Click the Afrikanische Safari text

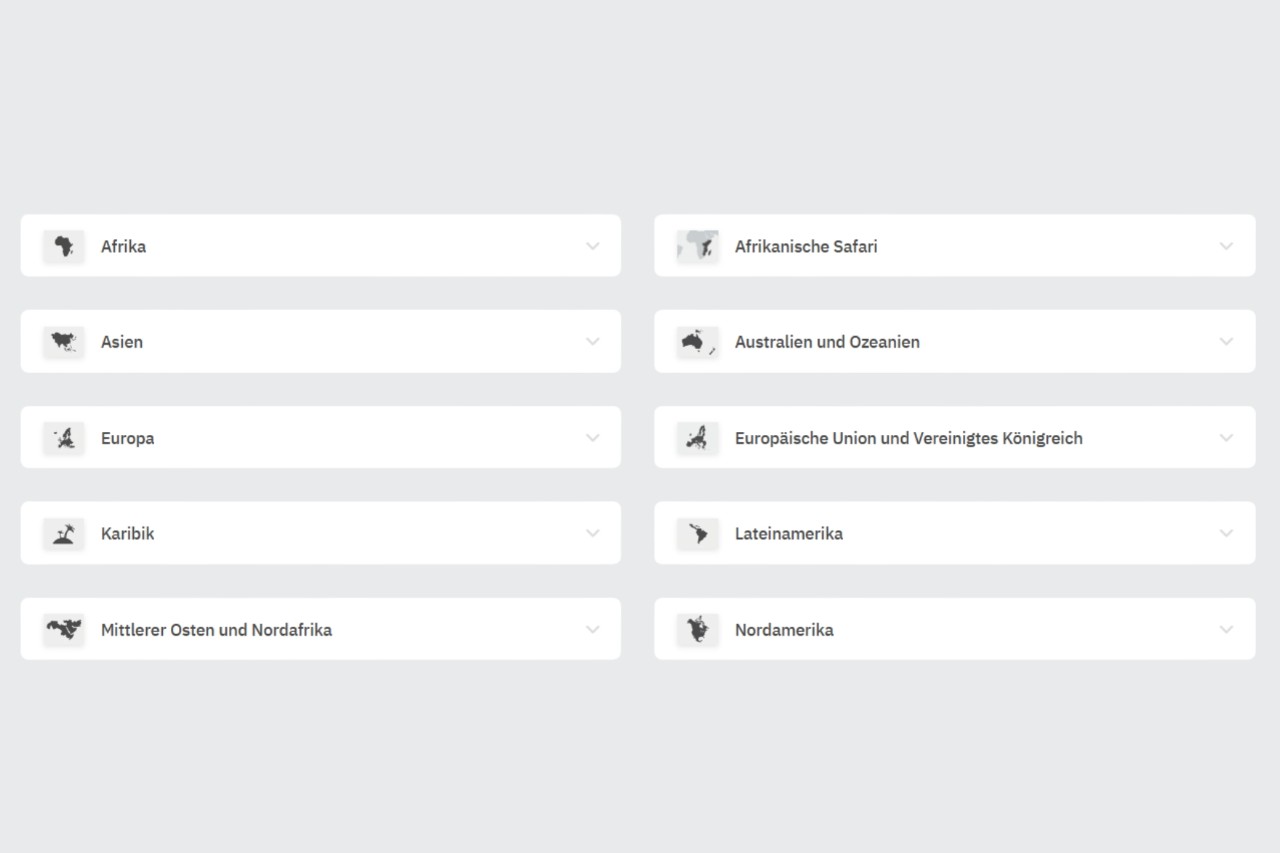click(x=806, y=246)
